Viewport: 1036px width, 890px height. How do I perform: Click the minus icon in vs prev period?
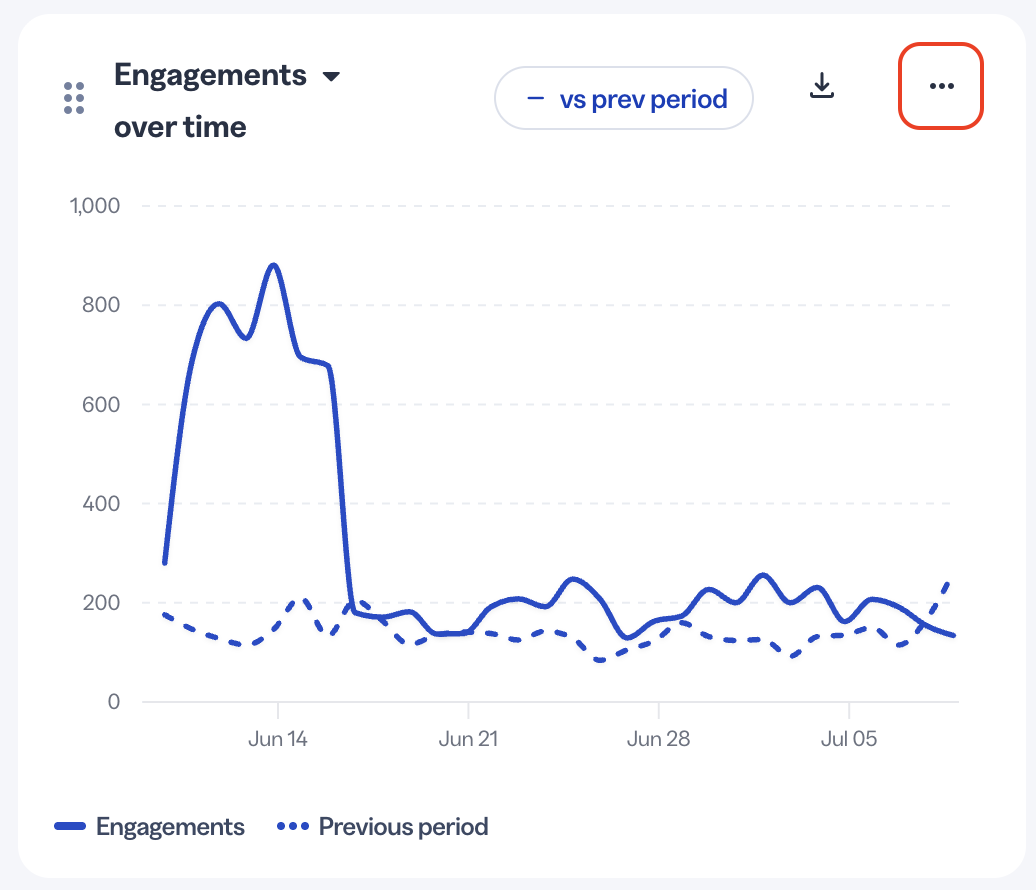pyautogui.click(x=535, y=99)
